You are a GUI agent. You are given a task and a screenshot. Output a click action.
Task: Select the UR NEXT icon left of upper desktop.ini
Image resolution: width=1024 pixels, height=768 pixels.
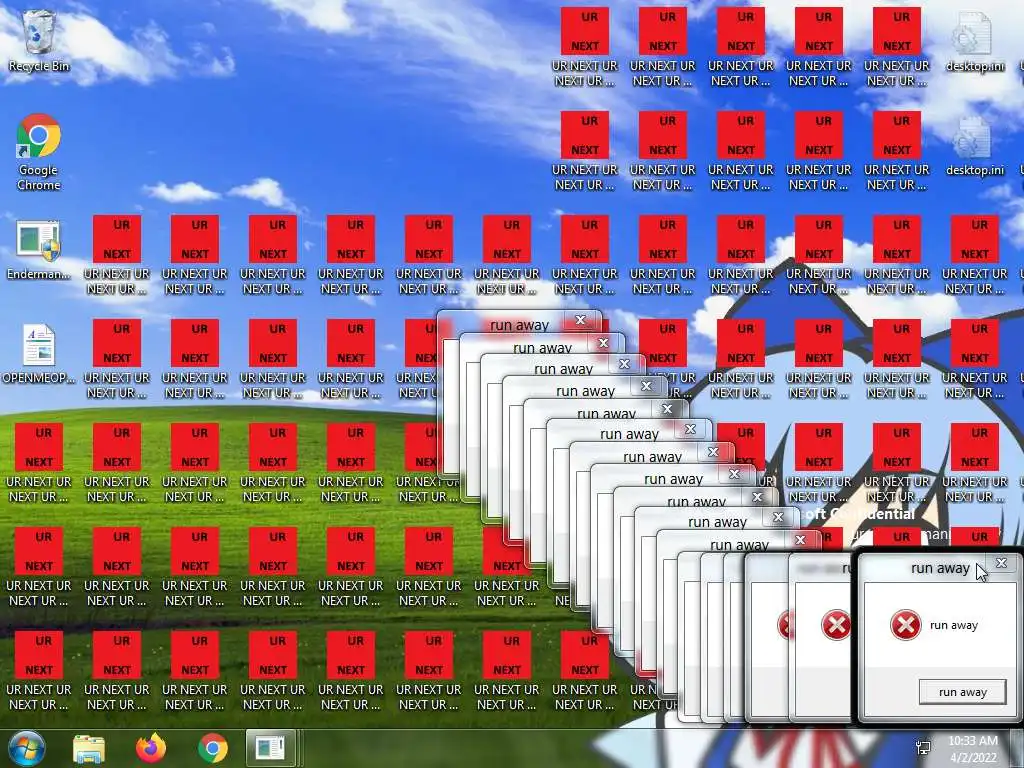tap(897, 48)
